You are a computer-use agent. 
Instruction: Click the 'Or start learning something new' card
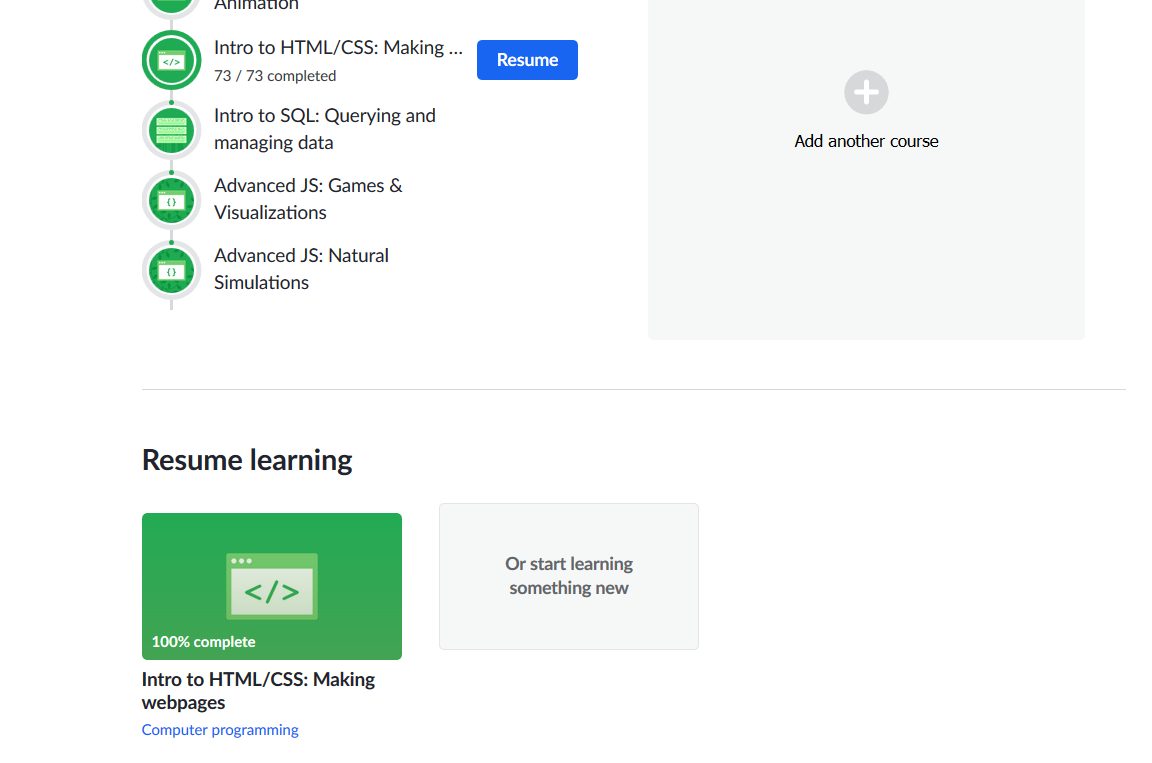pos(569,576)
